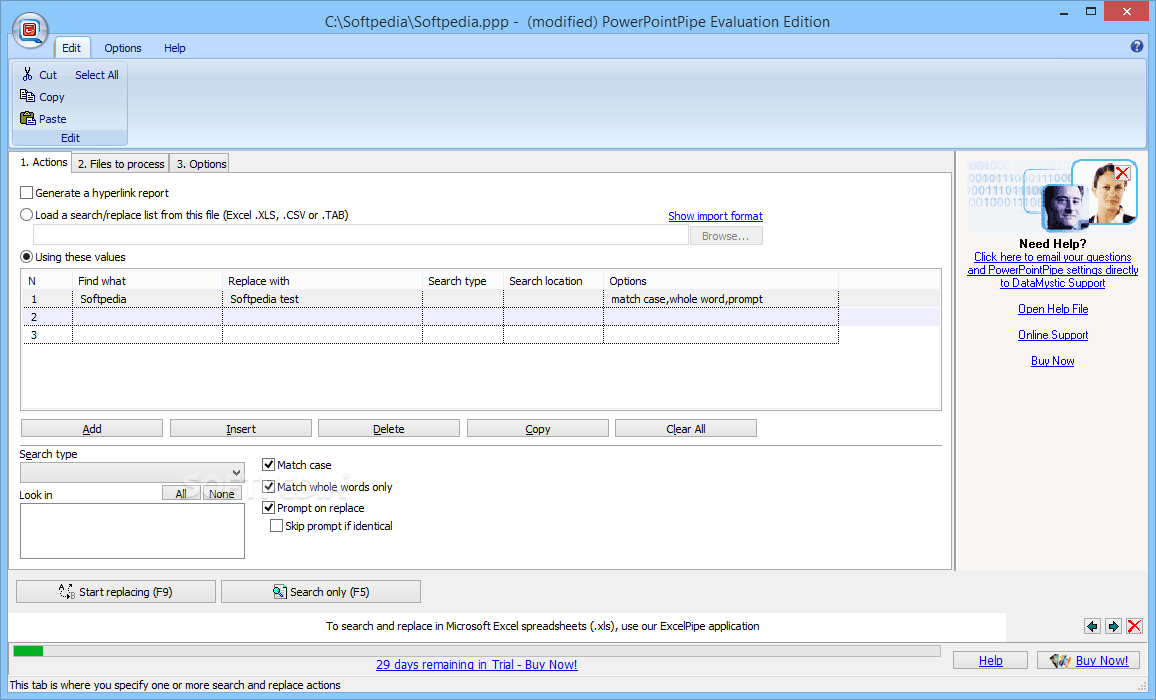Show previous tip with left arrow
The width and height of the screenshot is (1156, 700).
pos(1092,626)
